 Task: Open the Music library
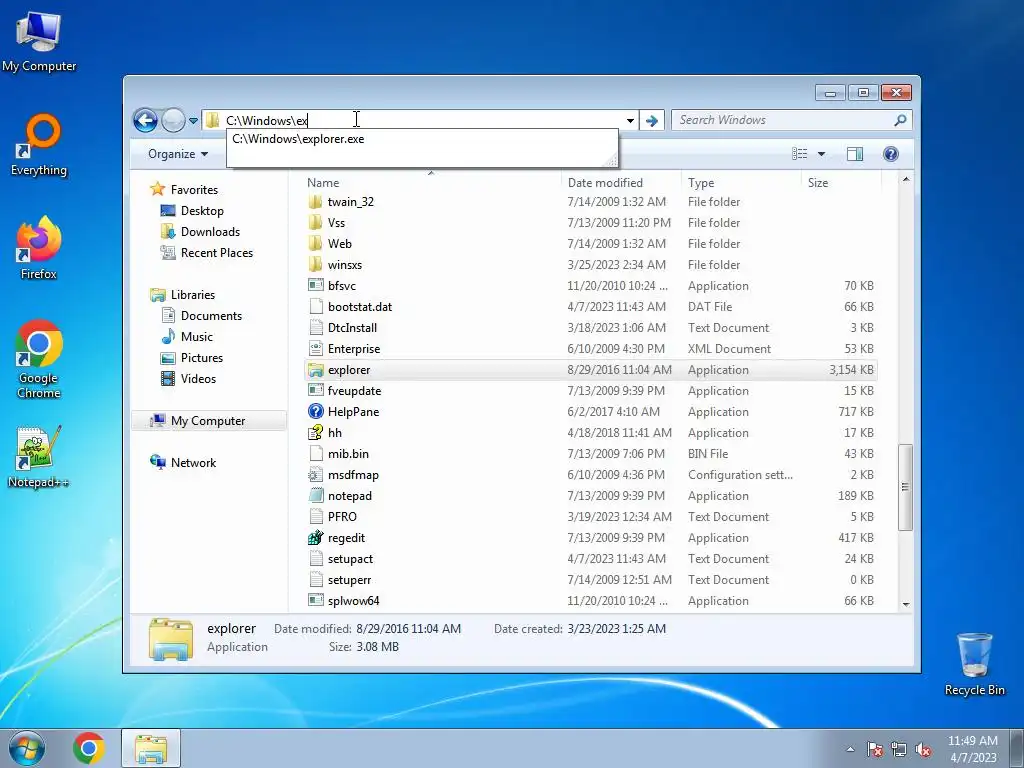coord(197,337)
